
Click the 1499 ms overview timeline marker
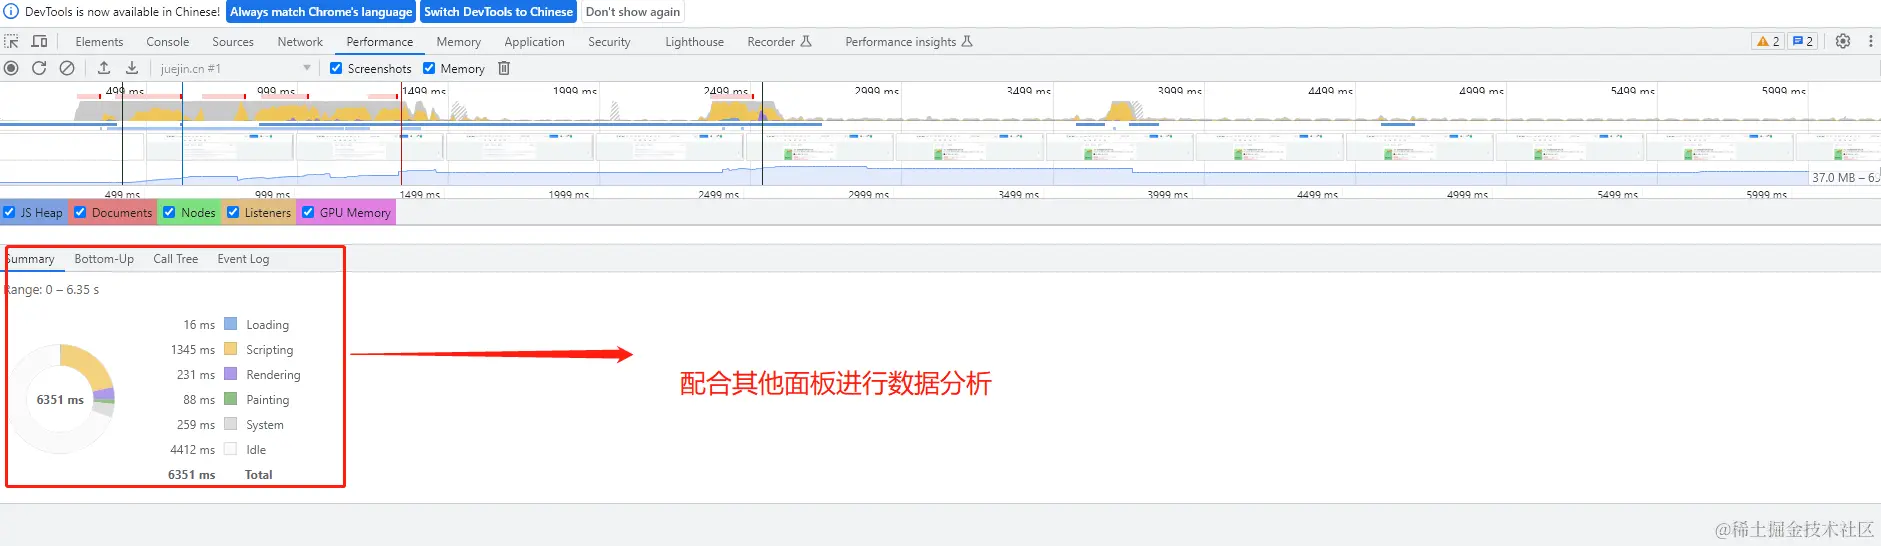click(424, 91)
